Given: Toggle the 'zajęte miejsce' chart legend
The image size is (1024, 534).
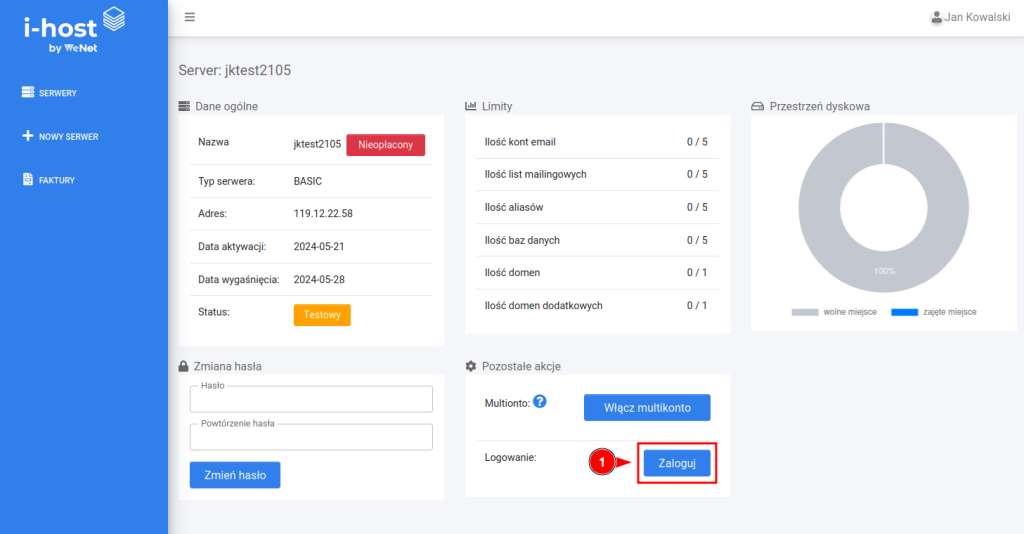Looking at the screenshot, I should [x=933, y=312].
